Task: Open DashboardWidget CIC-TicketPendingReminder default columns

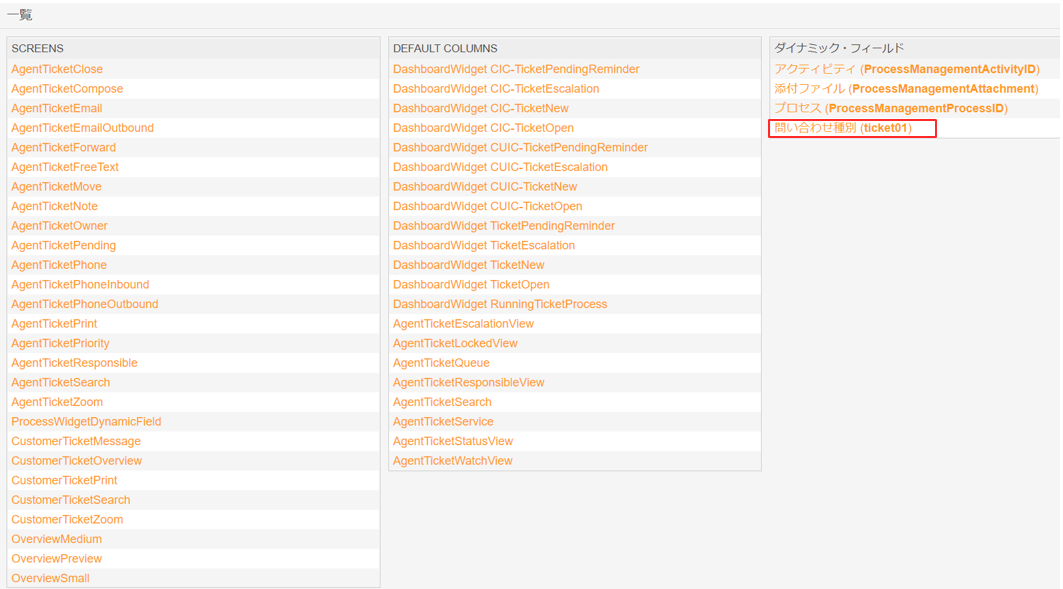Action: point(516,69)
